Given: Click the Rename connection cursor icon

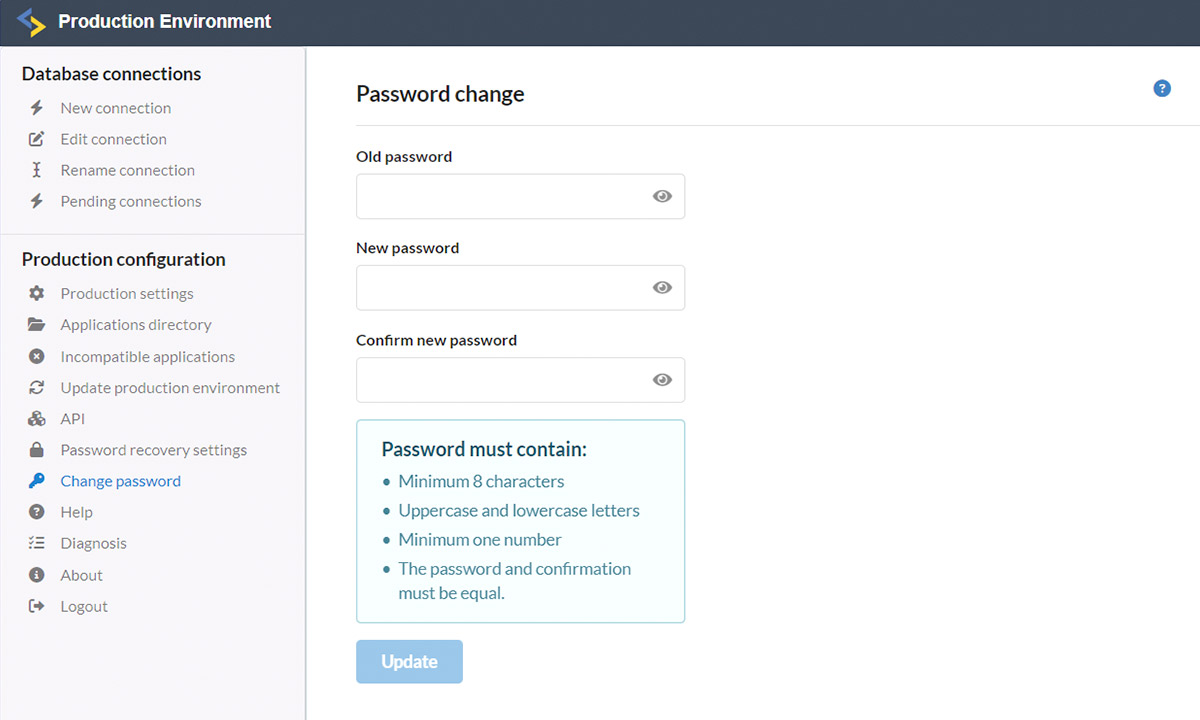Looking at the screenshot, I should pos(37,170).
